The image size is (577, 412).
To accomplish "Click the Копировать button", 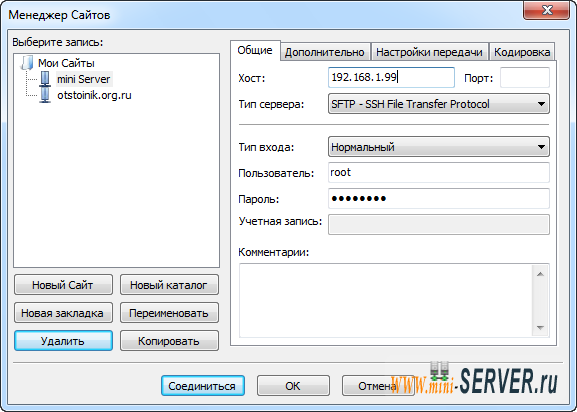I will tap(169, 341).
